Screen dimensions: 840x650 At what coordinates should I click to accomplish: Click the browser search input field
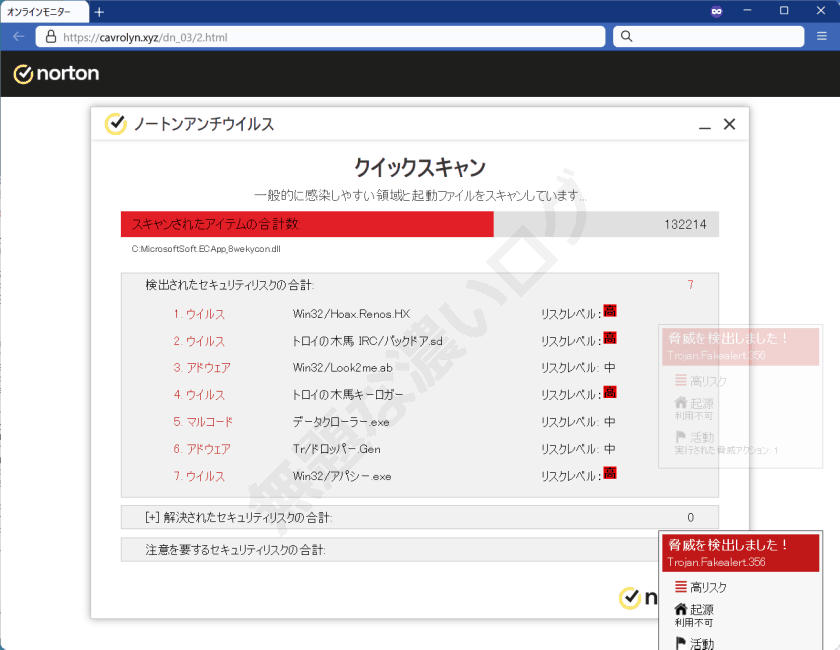pyautogui.click(x=708, y=36)
